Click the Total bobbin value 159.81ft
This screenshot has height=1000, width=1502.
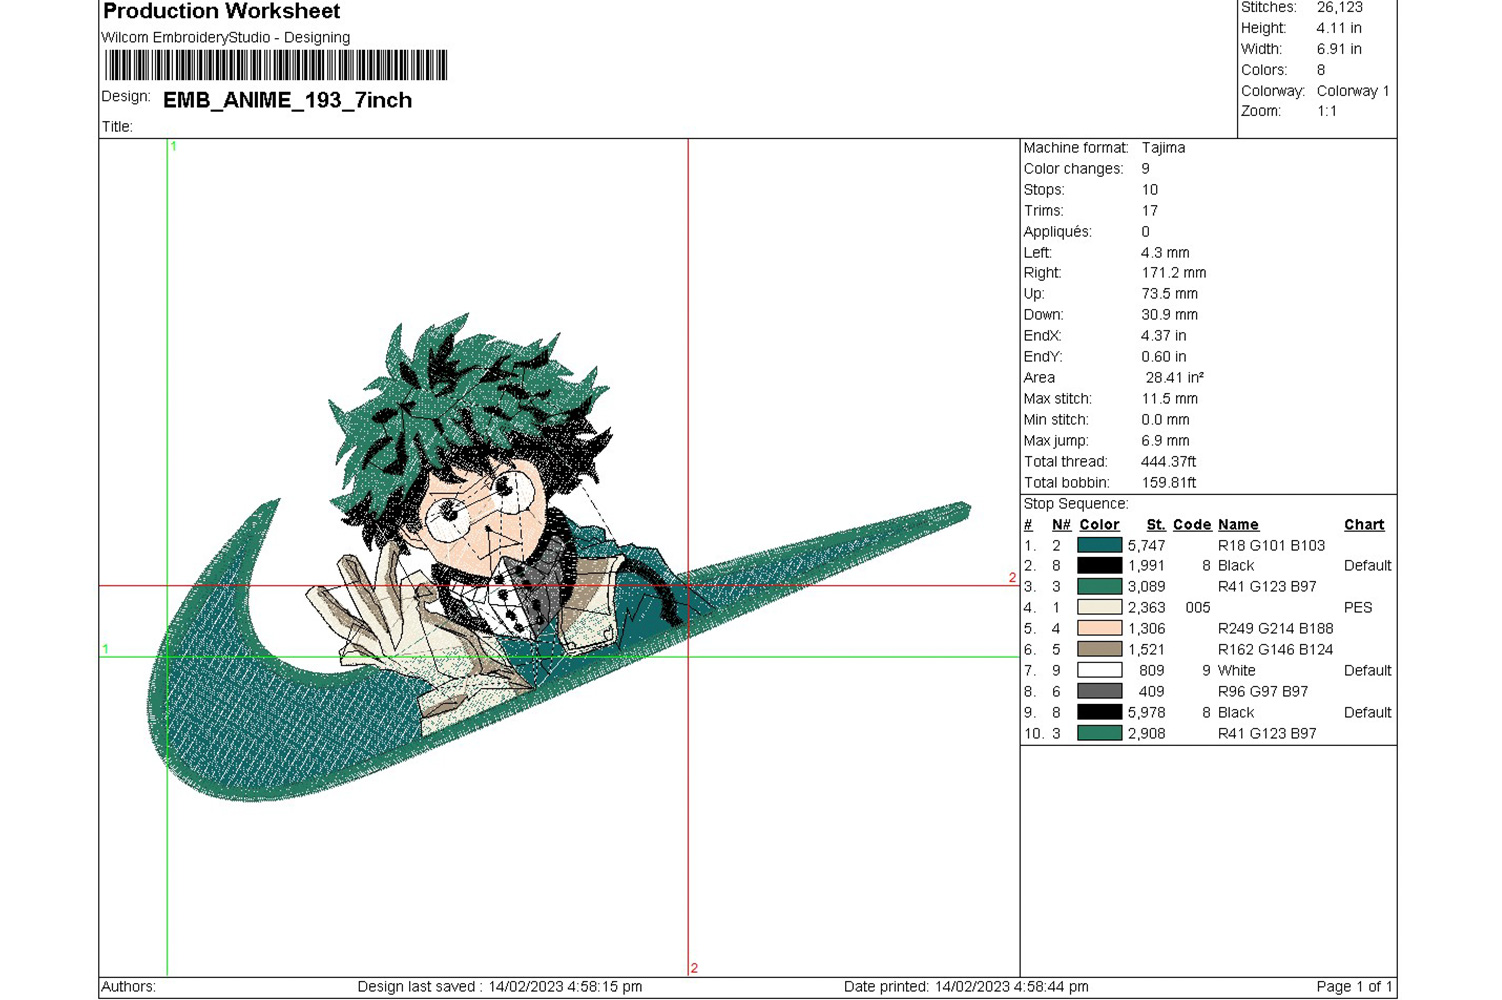click(x=1169, y=483)
